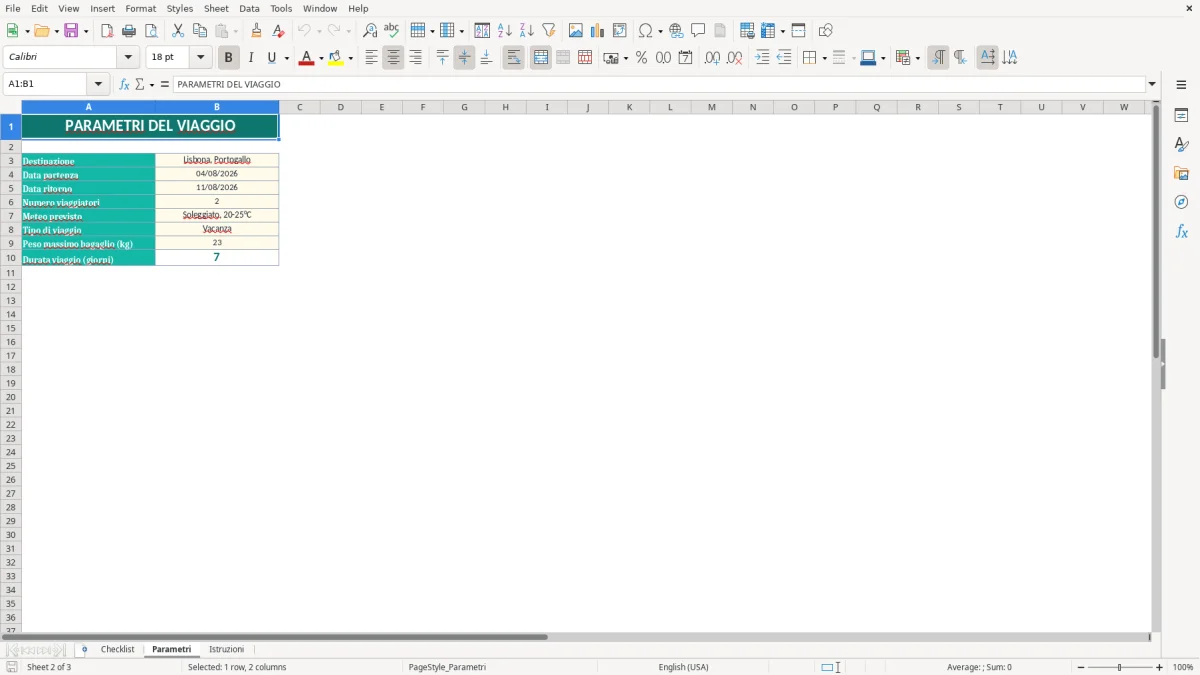Open the Font Color dropdown arrow
This screenshot has height=675, width=1200.
pyautogui.click(x=321, y=58)
